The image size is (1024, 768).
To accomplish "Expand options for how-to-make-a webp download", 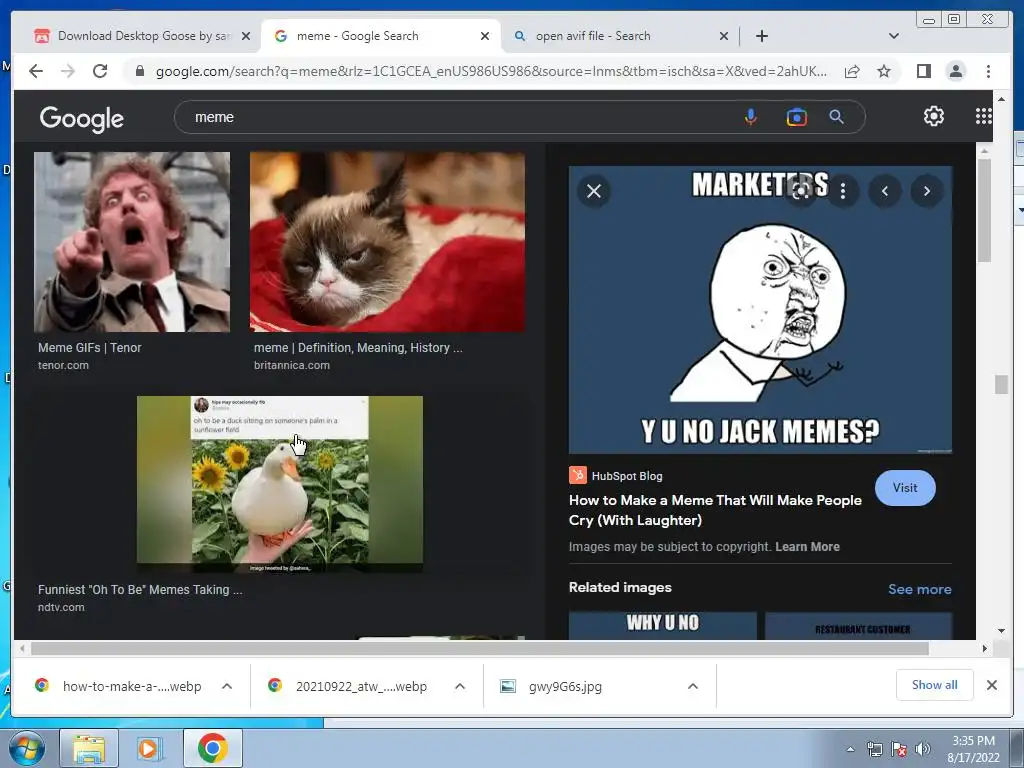I will 227,686.
